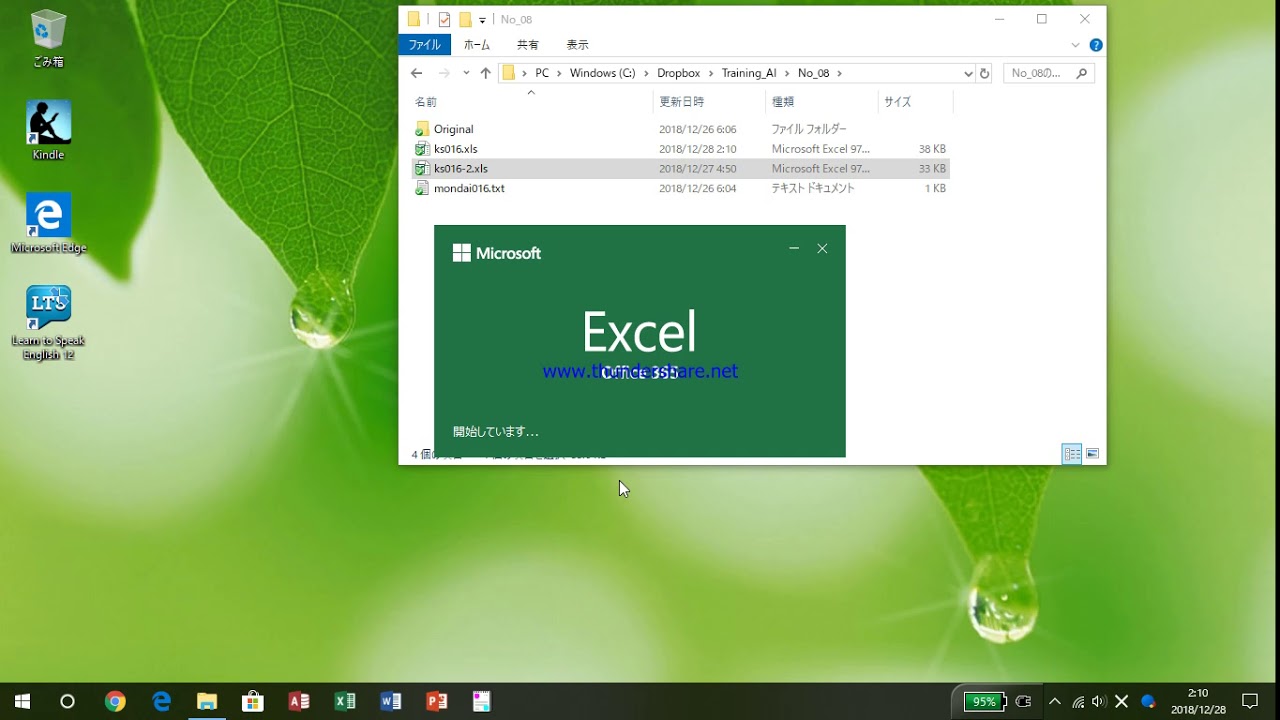The width and height of the screenshot is (1280, 720).
Task: Open the ファイル menu tab
Action: tap(424, 45)
